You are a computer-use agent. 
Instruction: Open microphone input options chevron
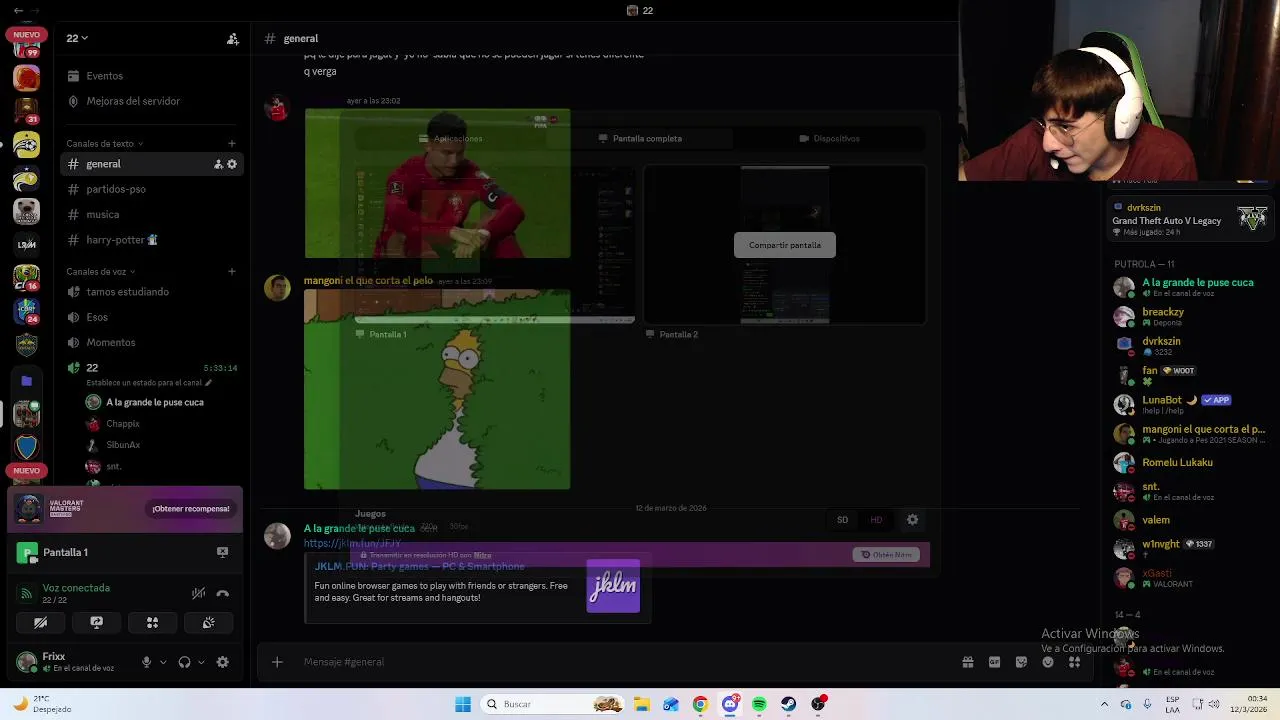163,662
